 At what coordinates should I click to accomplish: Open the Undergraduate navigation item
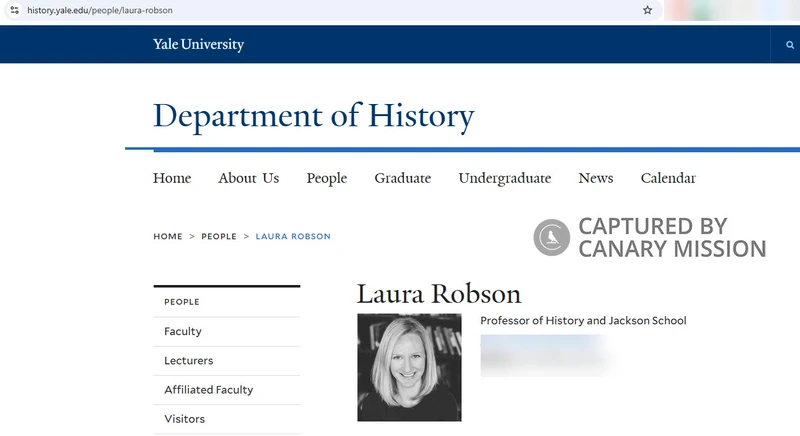(x=504, y=178)
